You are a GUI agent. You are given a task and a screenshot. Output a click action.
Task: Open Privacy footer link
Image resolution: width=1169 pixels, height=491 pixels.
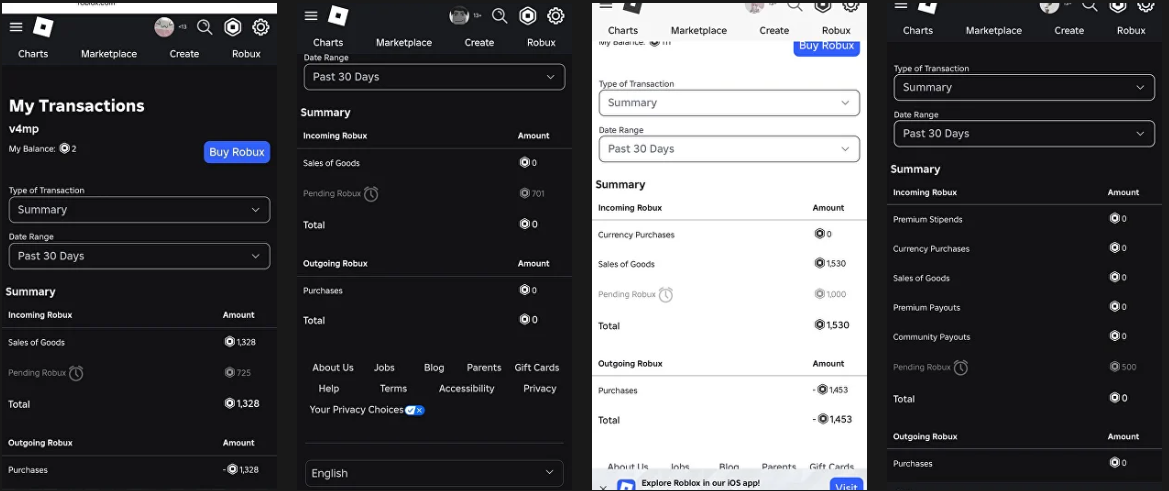540,388
